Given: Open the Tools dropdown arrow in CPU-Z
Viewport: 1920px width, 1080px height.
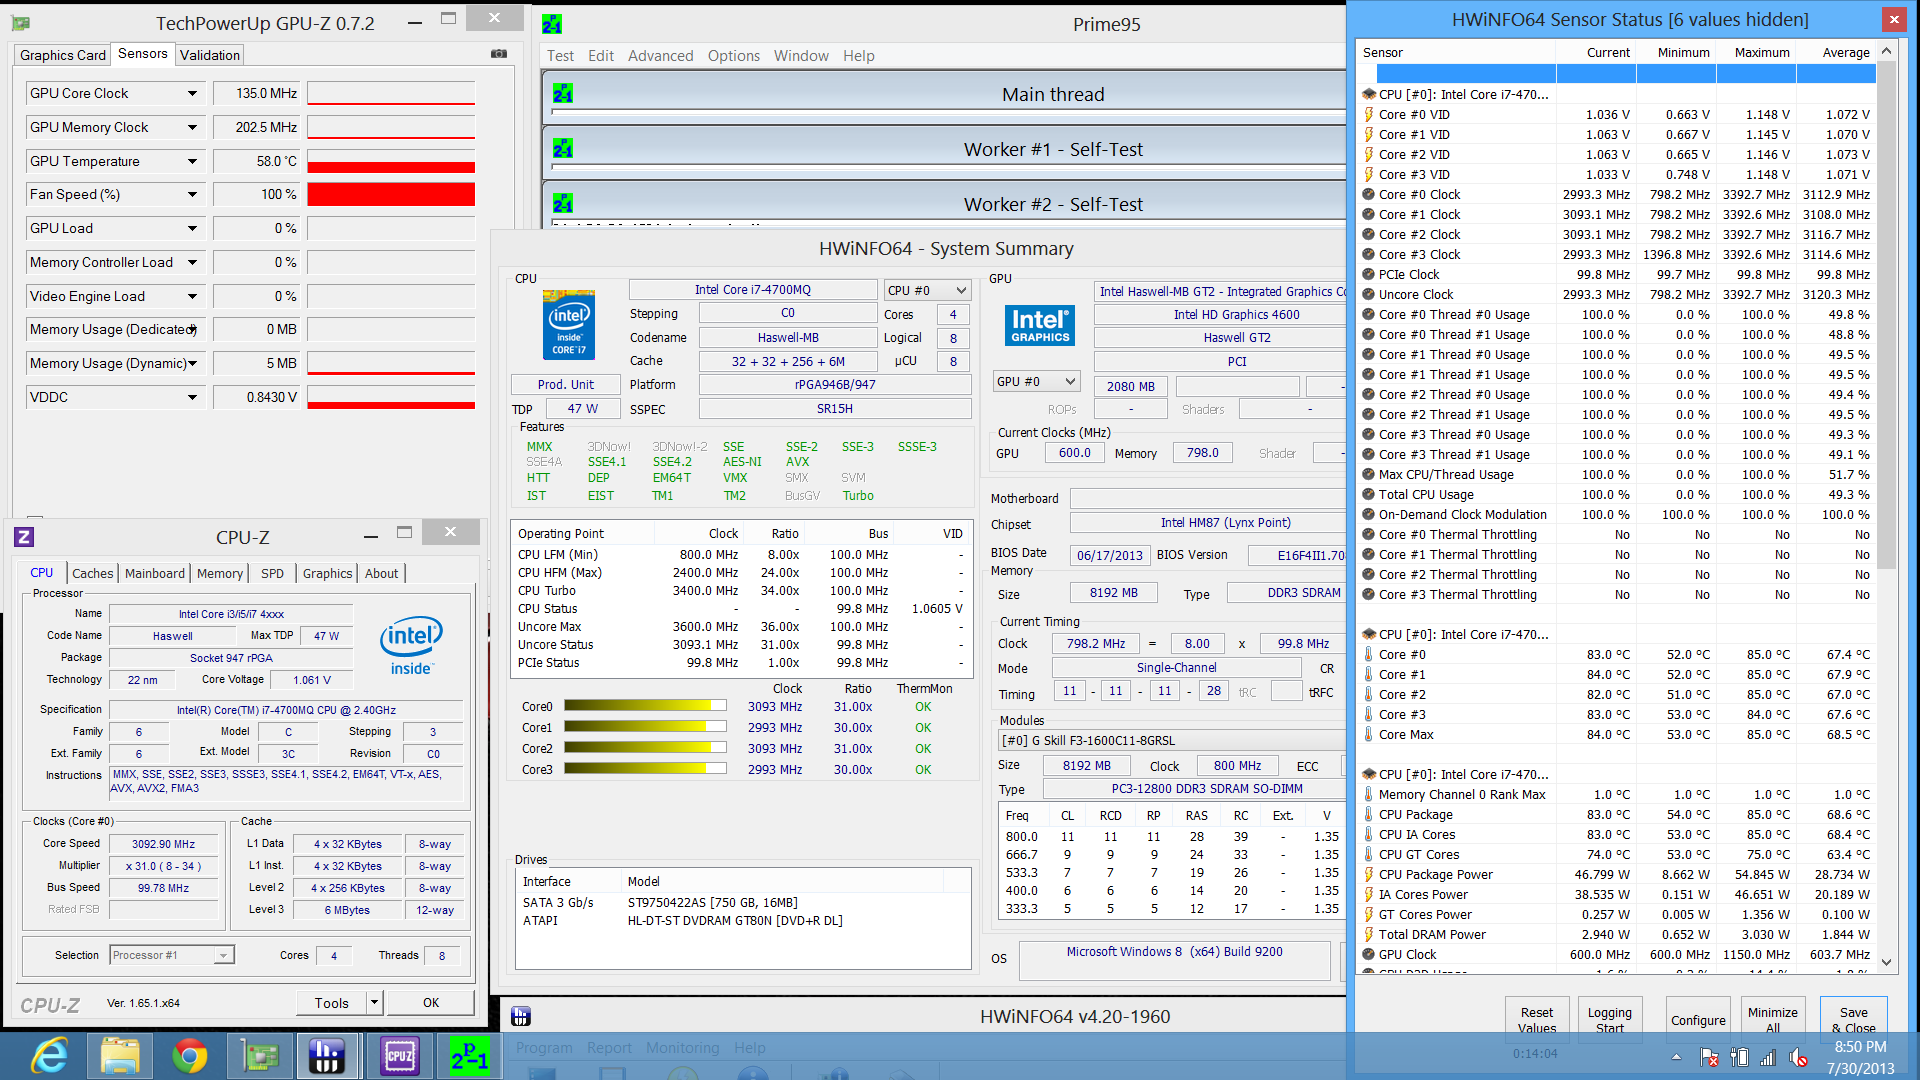Looking at the screenshot, I should click(374, 1002).
